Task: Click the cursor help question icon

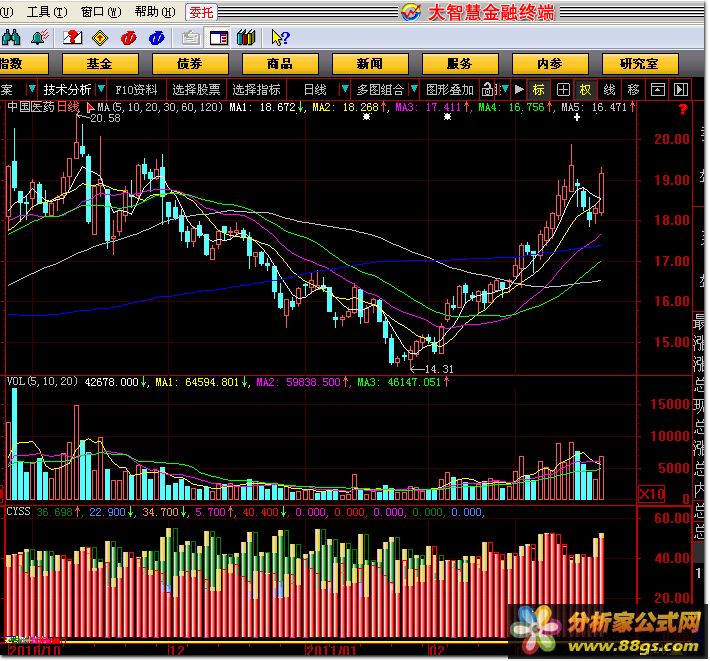Action: point(279,38)
